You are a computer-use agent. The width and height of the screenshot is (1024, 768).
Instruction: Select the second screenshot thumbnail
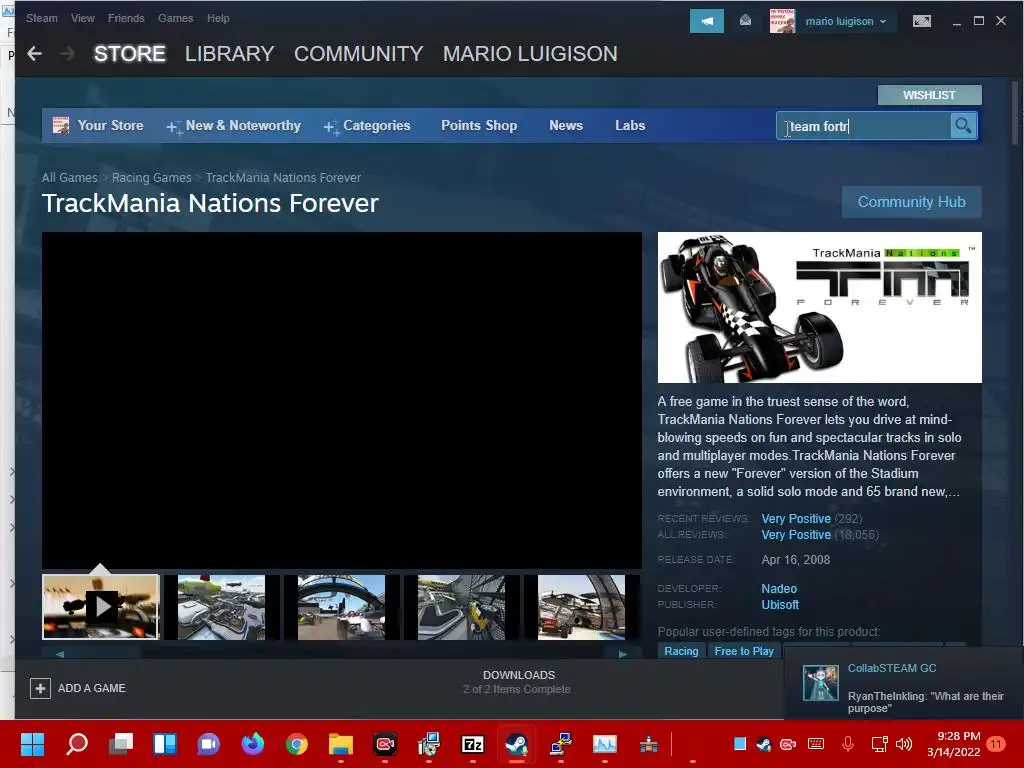[221, 607]
